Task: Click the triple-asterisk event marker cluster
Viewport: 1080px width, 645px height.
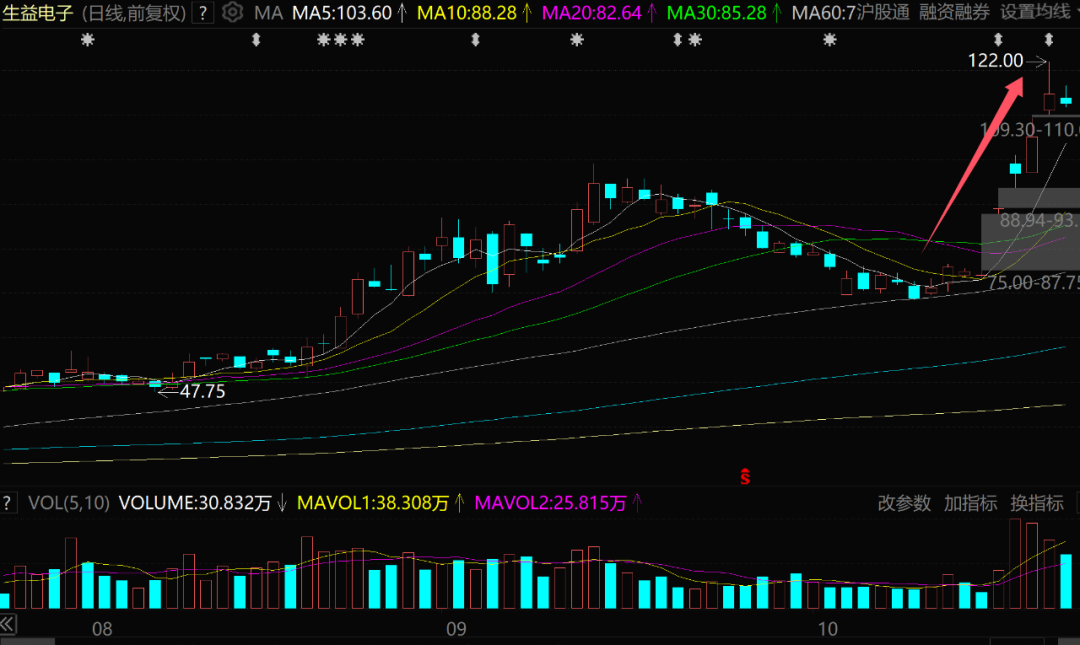Action: pos(340,41)
